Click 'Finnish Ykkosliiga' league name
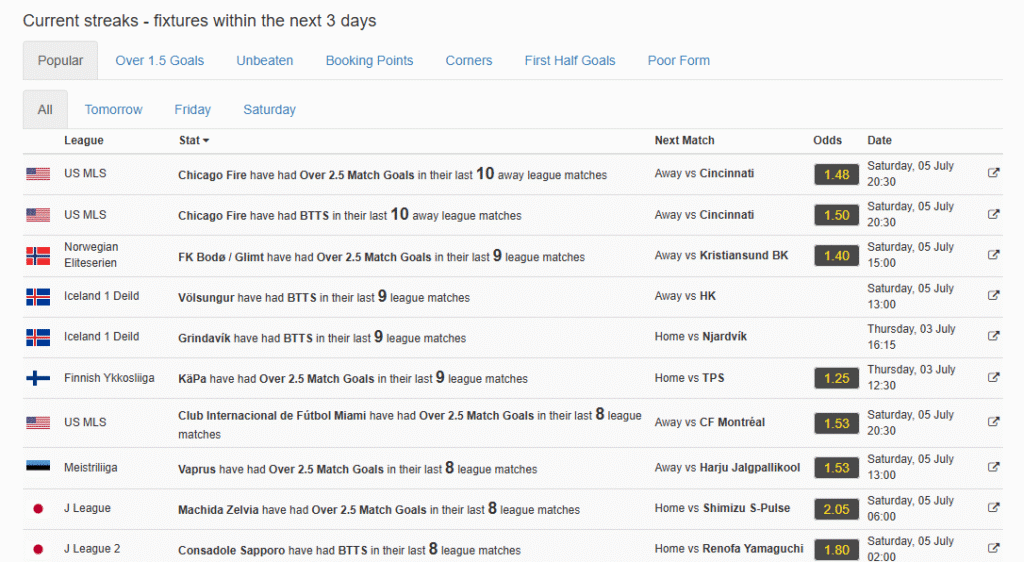This screenshot has width=1024, height=562. coord(109,377)
